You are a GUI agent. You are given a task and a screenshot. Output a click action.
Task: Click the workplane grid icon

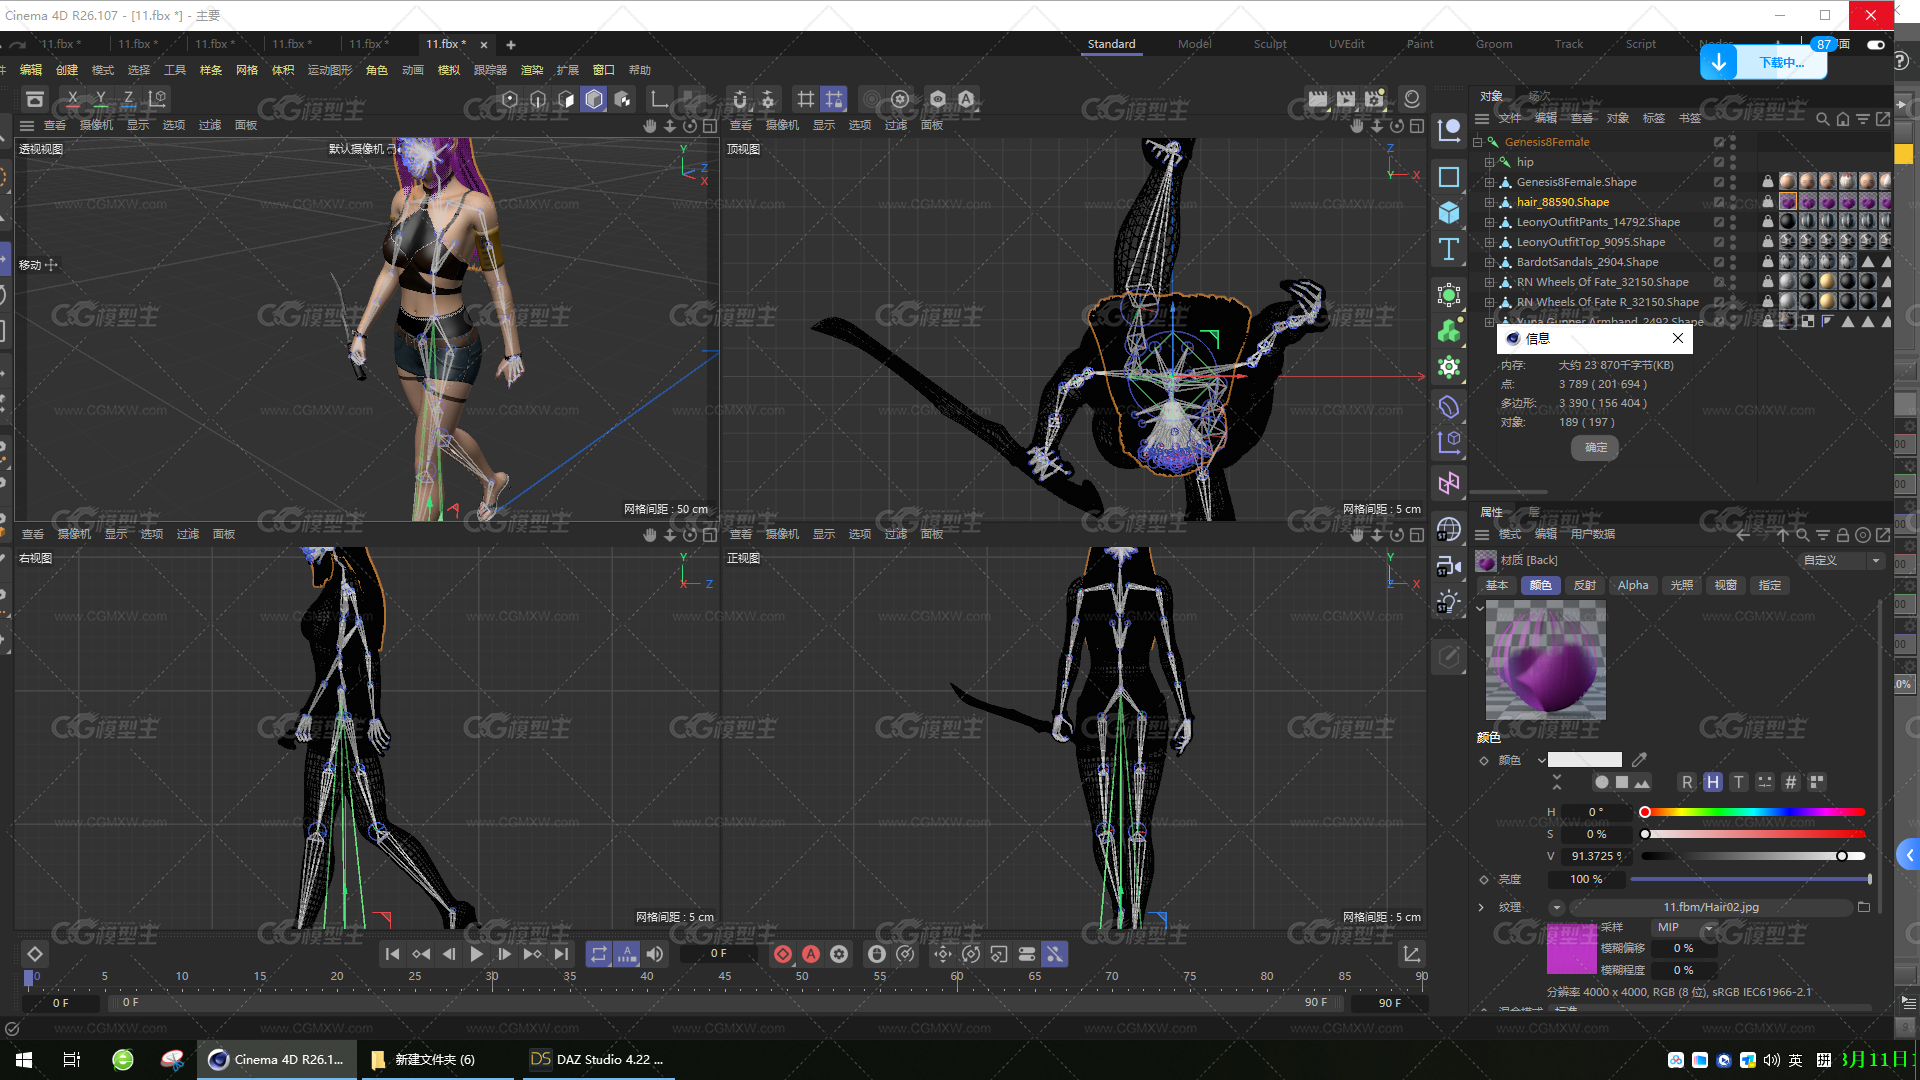[x=805, y=99]
